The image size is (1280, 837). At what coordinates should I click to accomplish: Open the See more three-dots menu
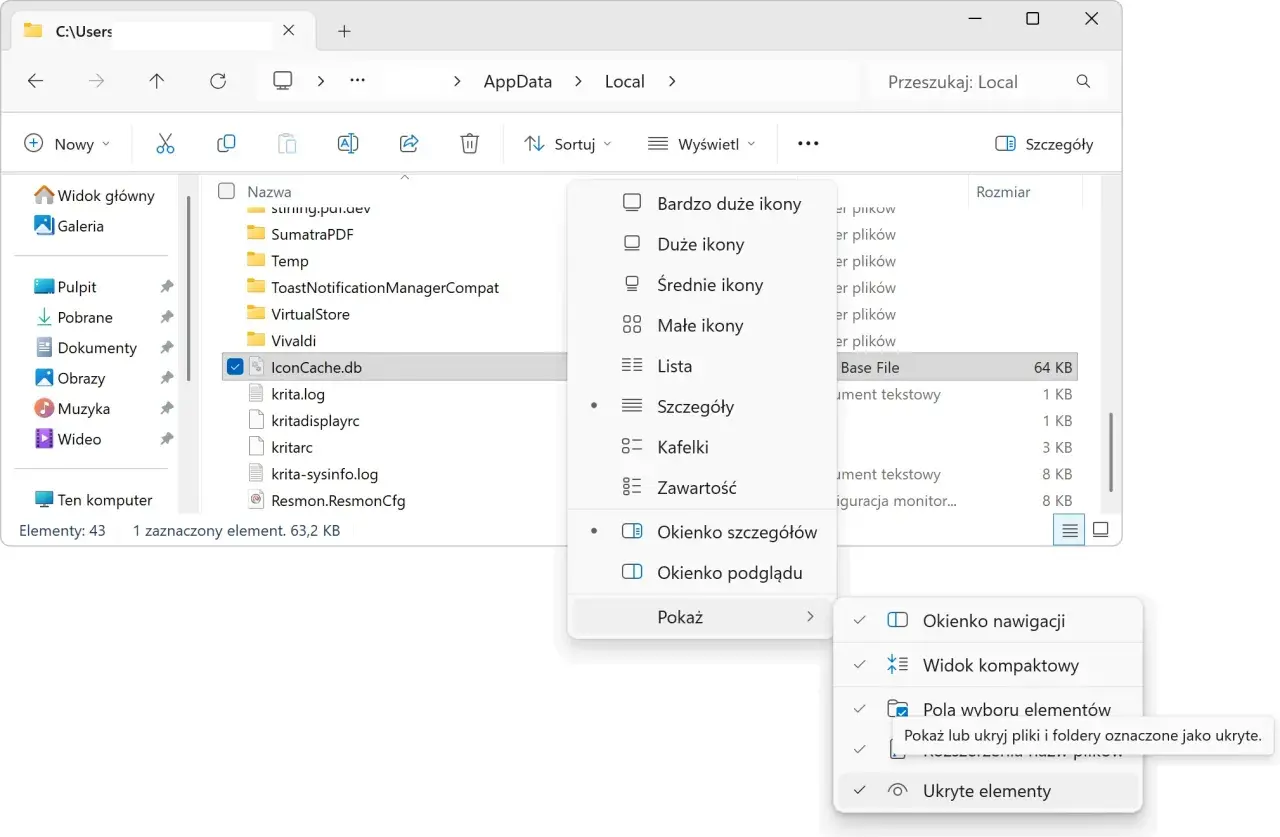[x=808, y=144]
